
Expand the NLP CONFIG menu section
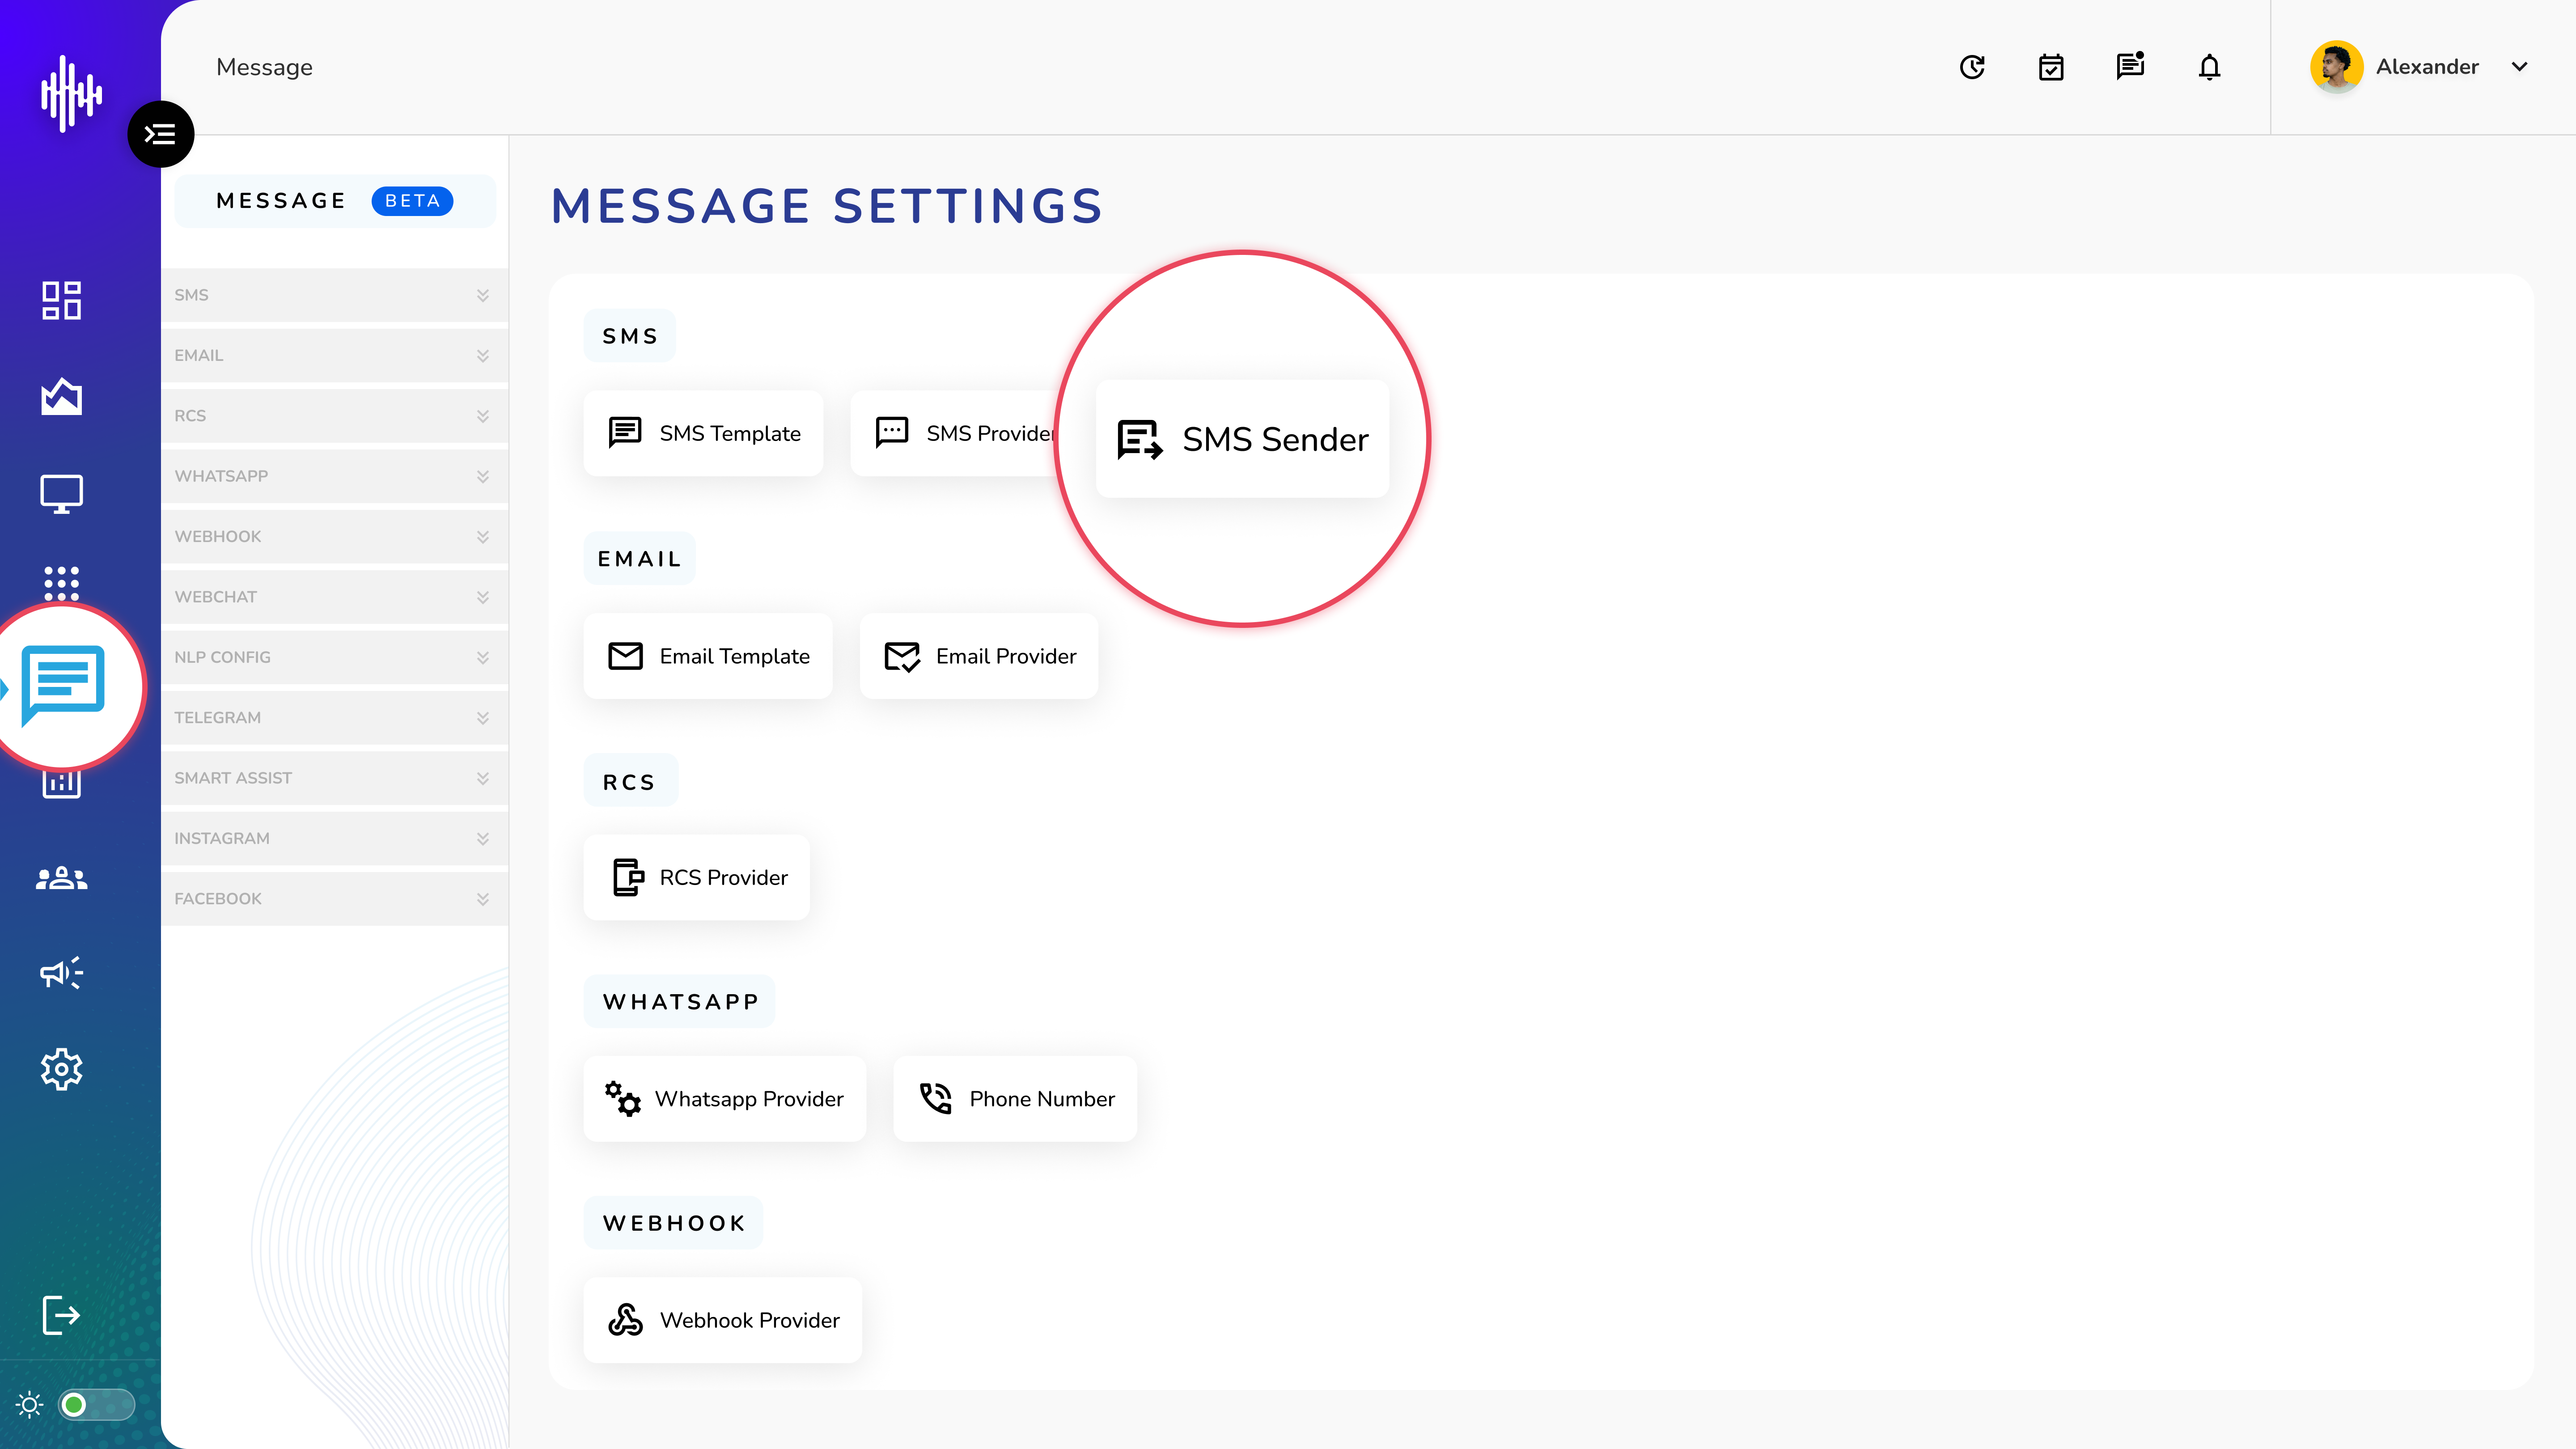click(x=334, y=657)
